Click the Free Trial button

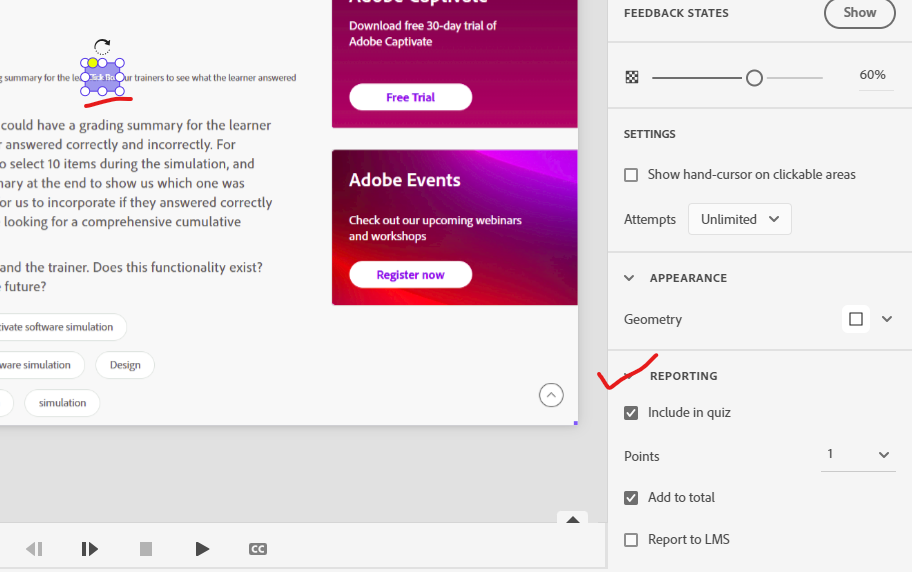pyautogui.click(x=411, y=97)
